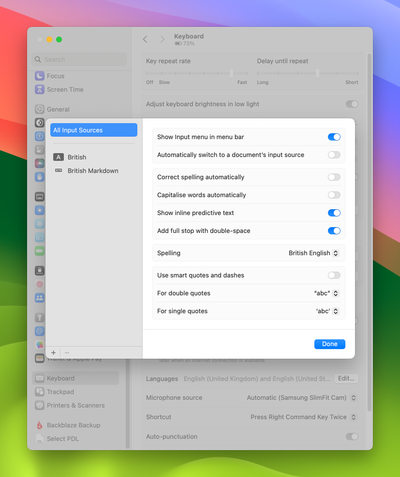Open the Siri & Spotlight sidebar icon
Screen dimensions: 400x477
click(40, 163)
